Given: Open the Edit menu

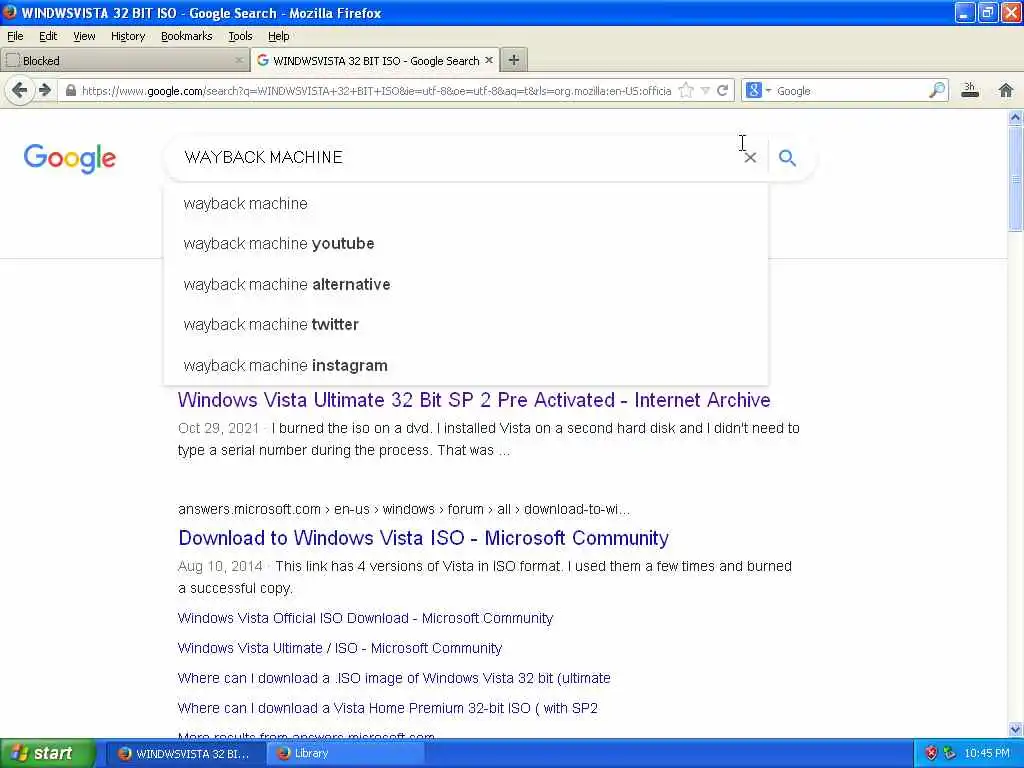Looking at the screenshot, I should (48, 36).
